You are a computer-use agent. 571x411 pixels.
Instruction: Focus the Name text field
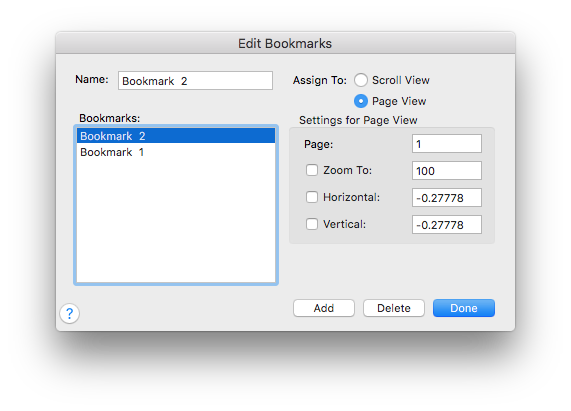(x=195, y=80)
